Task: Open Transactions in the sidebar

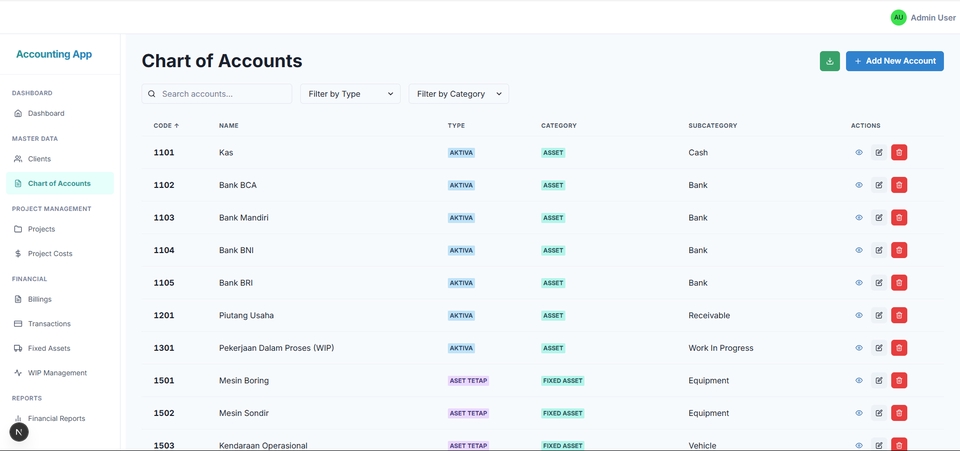Action: click(x=60, y=324)
